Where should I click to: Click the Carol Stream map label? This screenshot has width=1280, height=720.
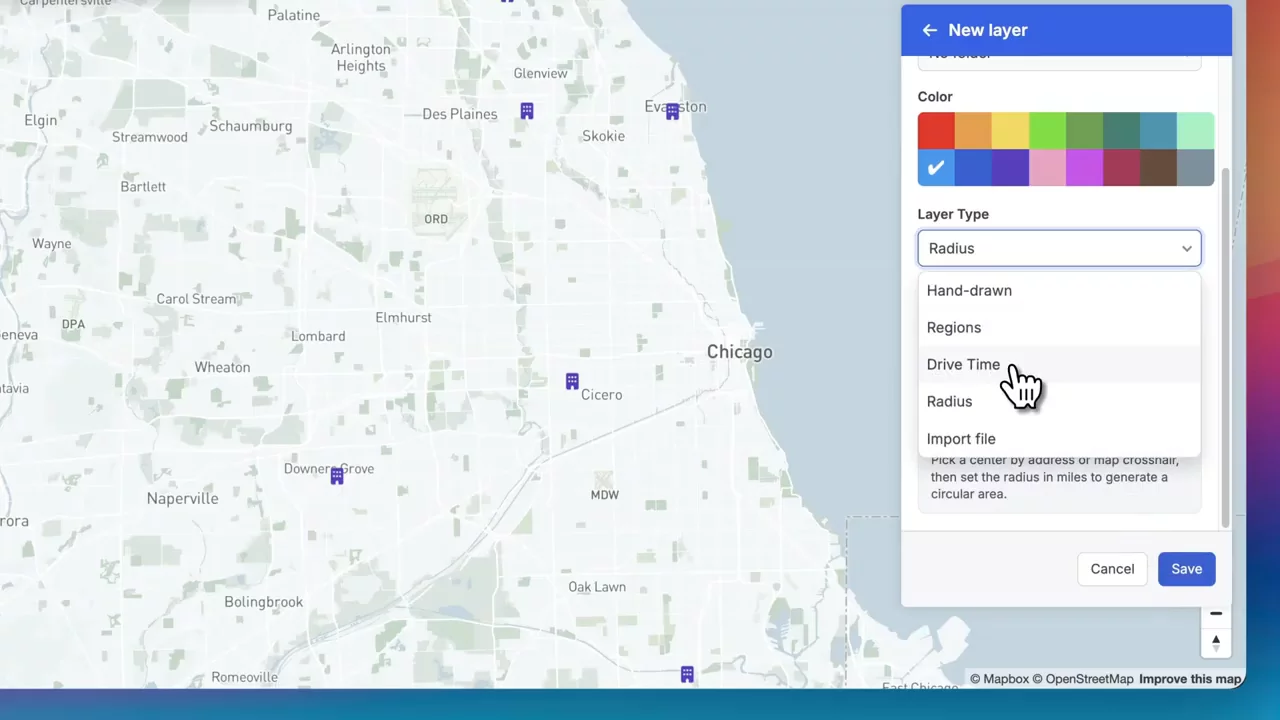196,298
